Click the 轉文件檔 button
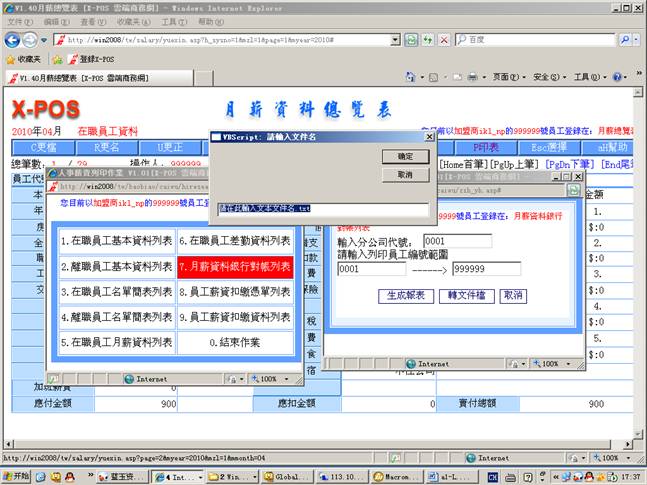 point(465,296)
